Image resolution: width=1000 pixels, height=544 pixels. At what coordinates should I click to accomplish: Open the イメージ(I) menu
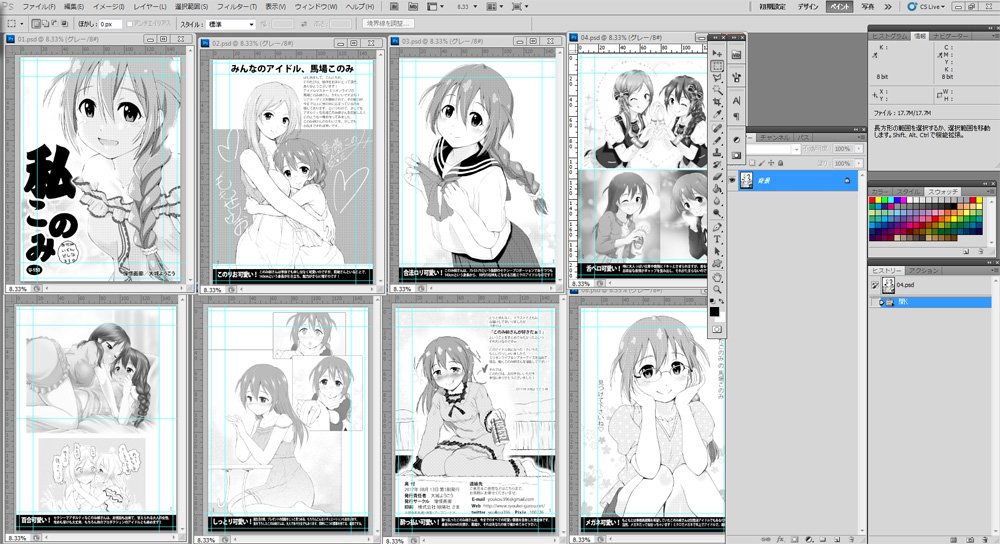109,6
